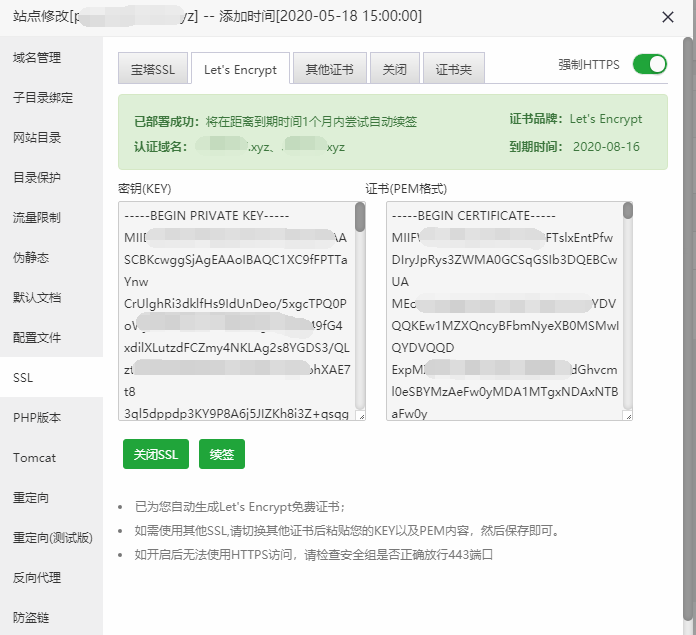696x635 pixels.
Task: Select PHP版本 in the sidebar
Action: pos(37,418)
